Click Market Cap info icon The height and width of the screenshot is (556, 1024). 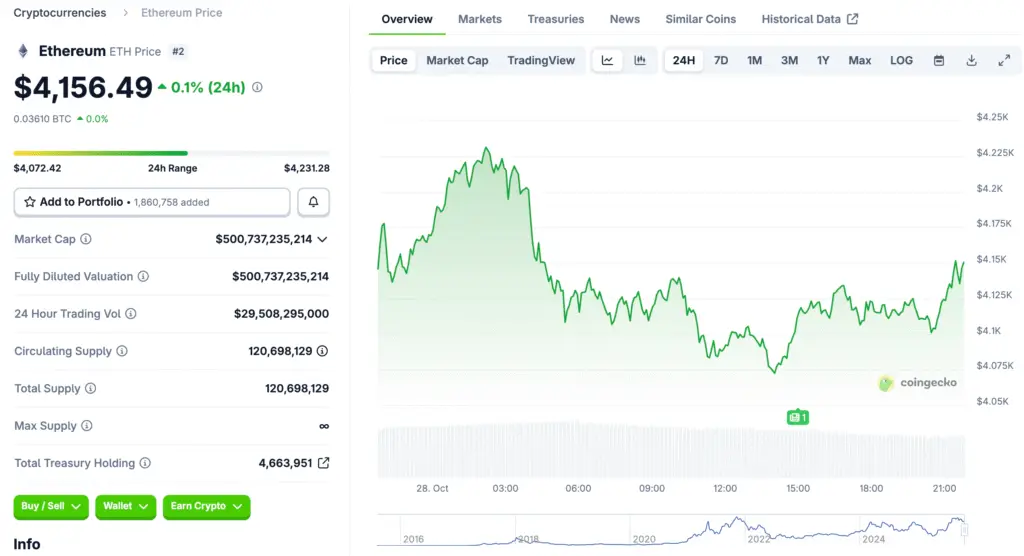[x=86, y=240]
